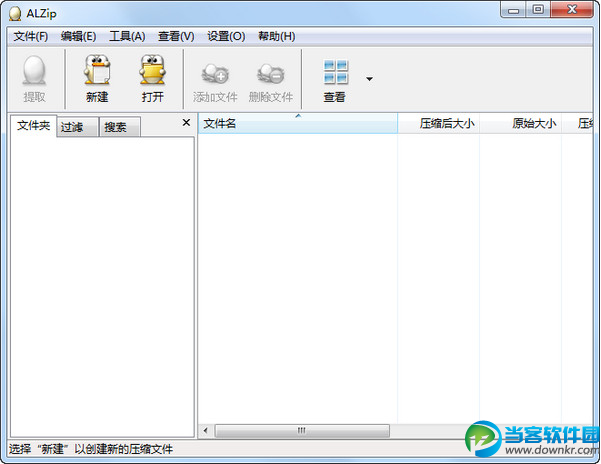Open an archive using 打开 icon

(153, 70)
